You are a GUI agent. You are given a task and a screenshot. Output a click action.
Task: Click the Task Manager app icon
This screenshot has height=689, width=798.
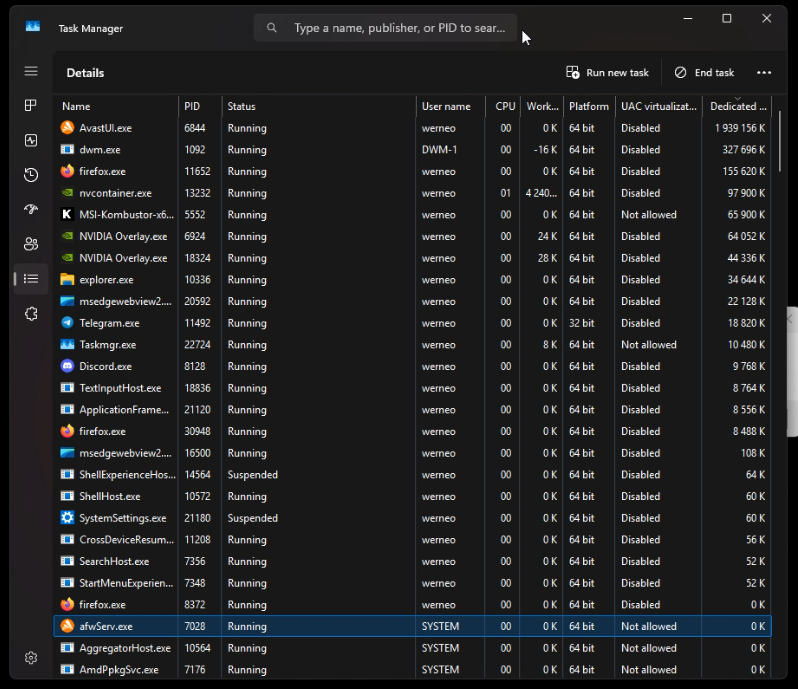[x=33, y=26]
